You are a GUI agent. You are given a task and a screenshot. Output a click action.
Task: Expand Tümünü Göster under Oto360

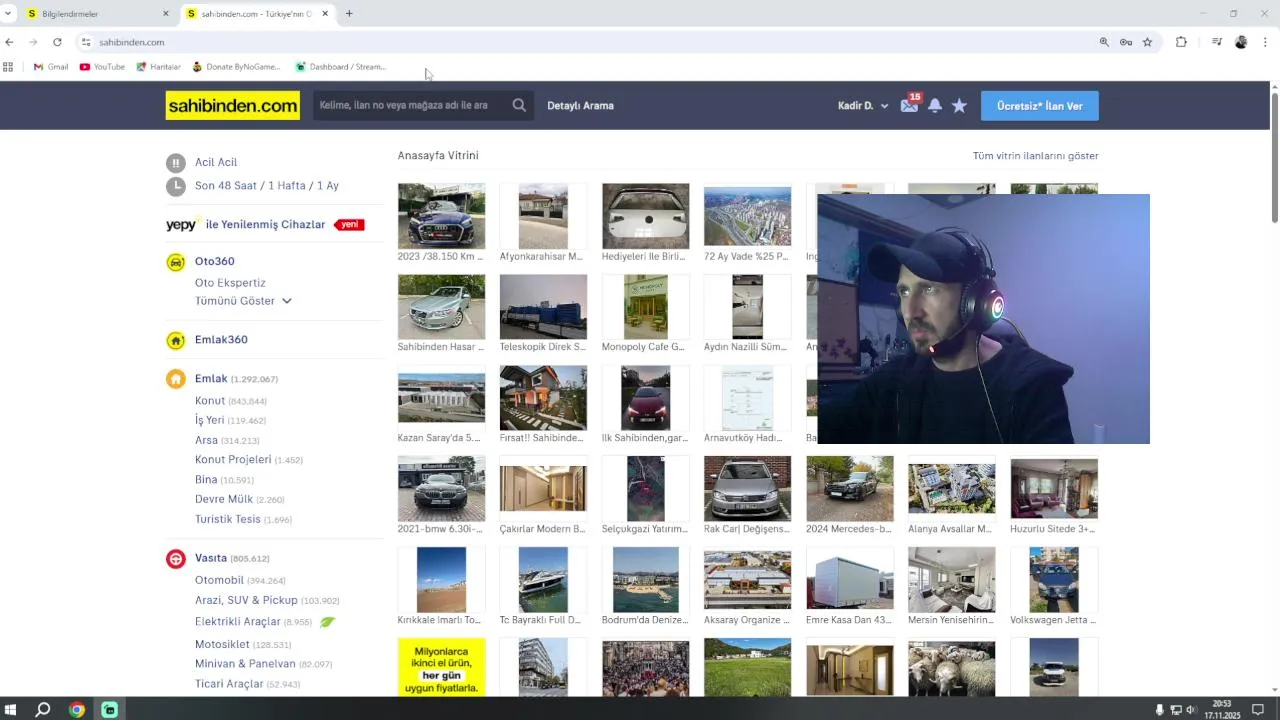243,301
